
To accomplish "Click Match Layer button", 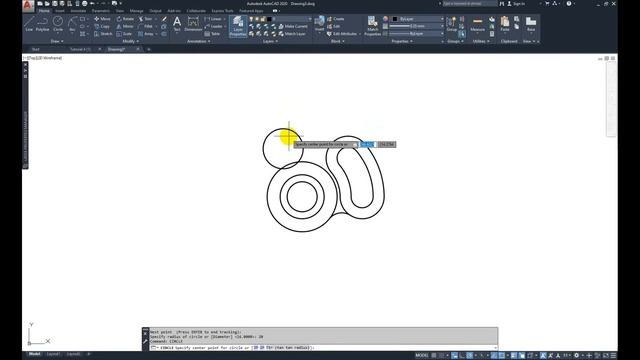I will [292, 34].
